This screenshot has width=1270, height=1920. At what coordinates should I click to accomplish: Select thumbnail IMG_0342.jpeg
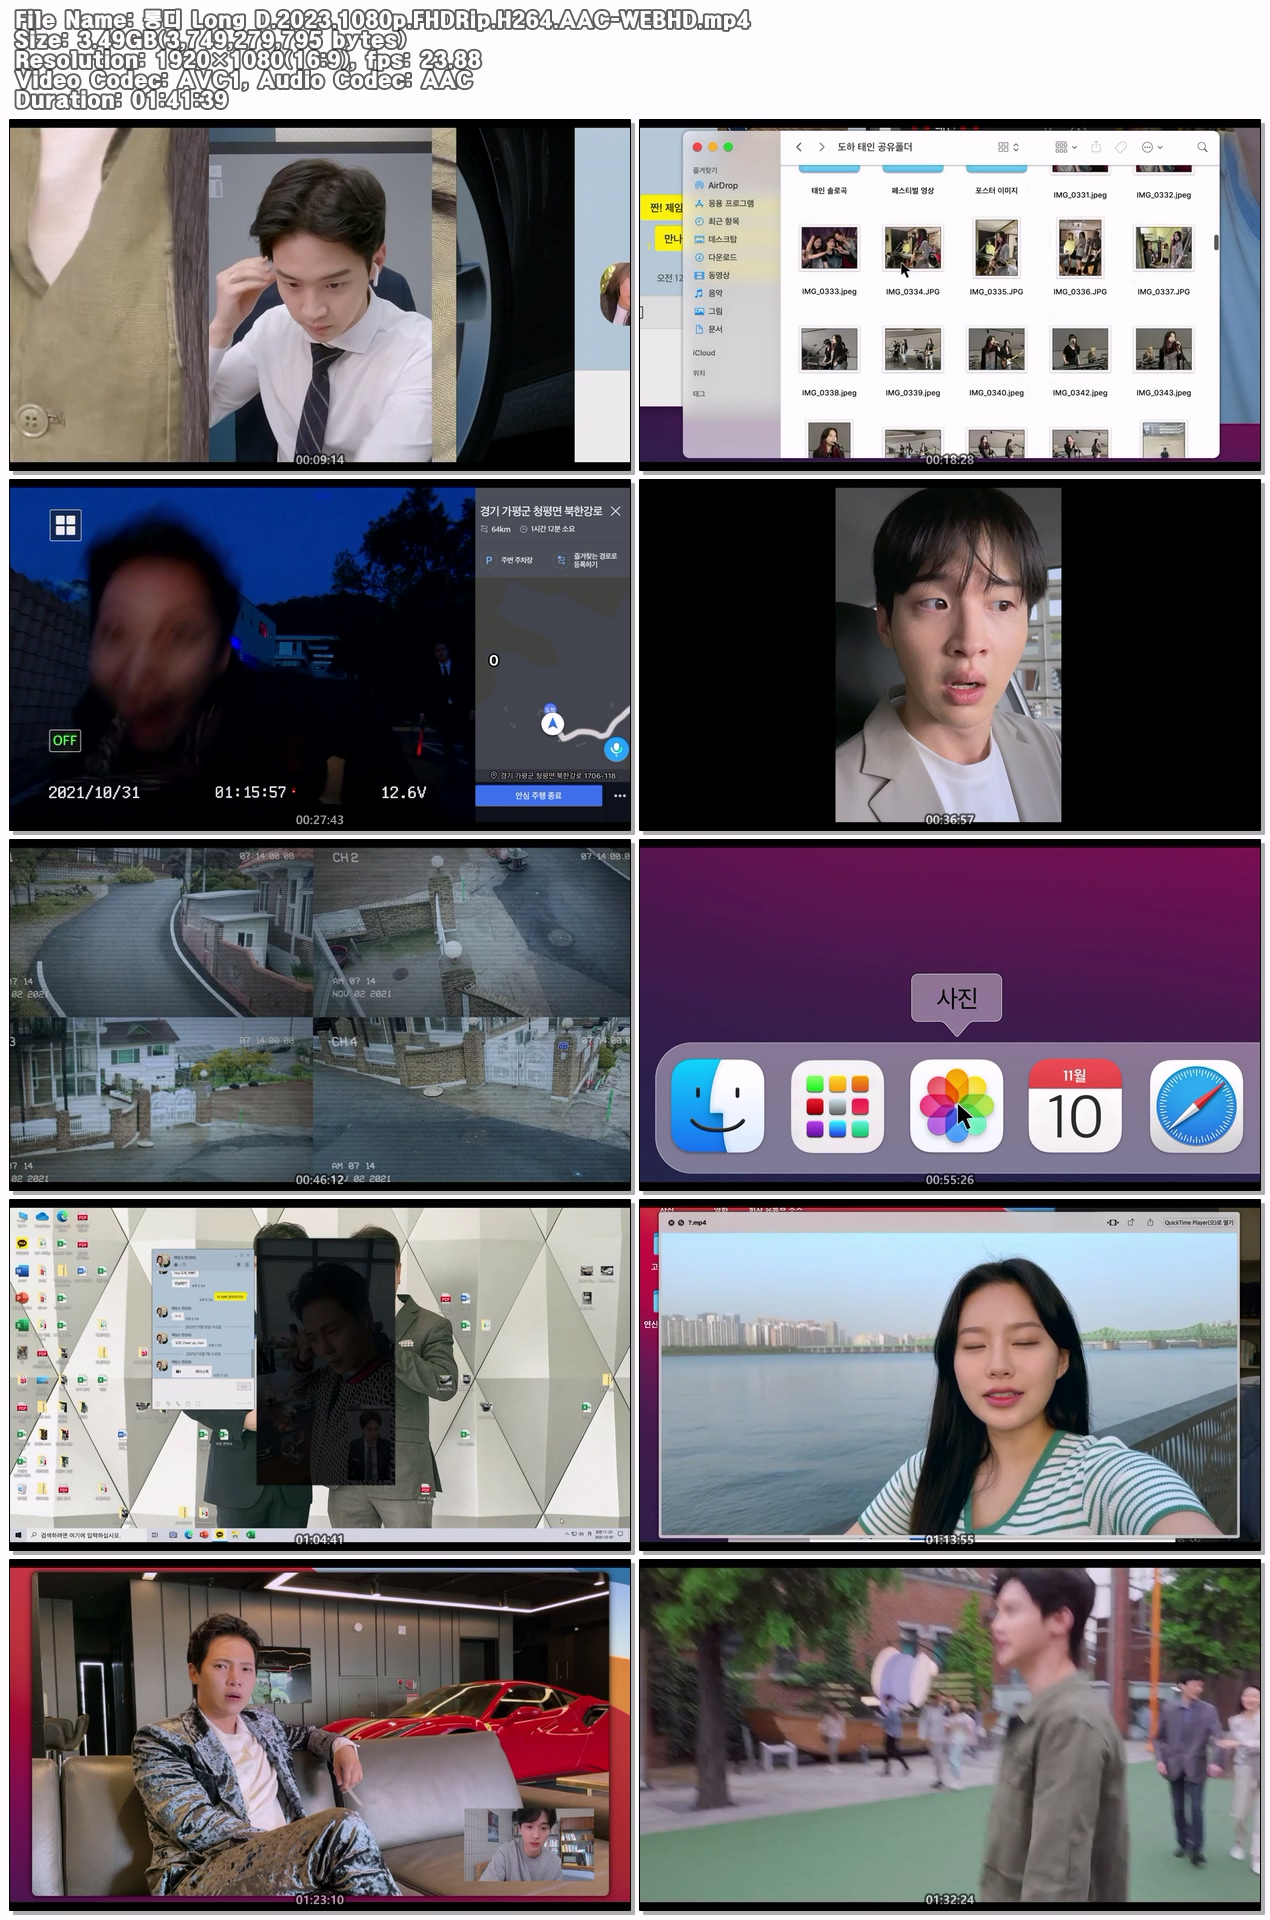coord(1080,350)
